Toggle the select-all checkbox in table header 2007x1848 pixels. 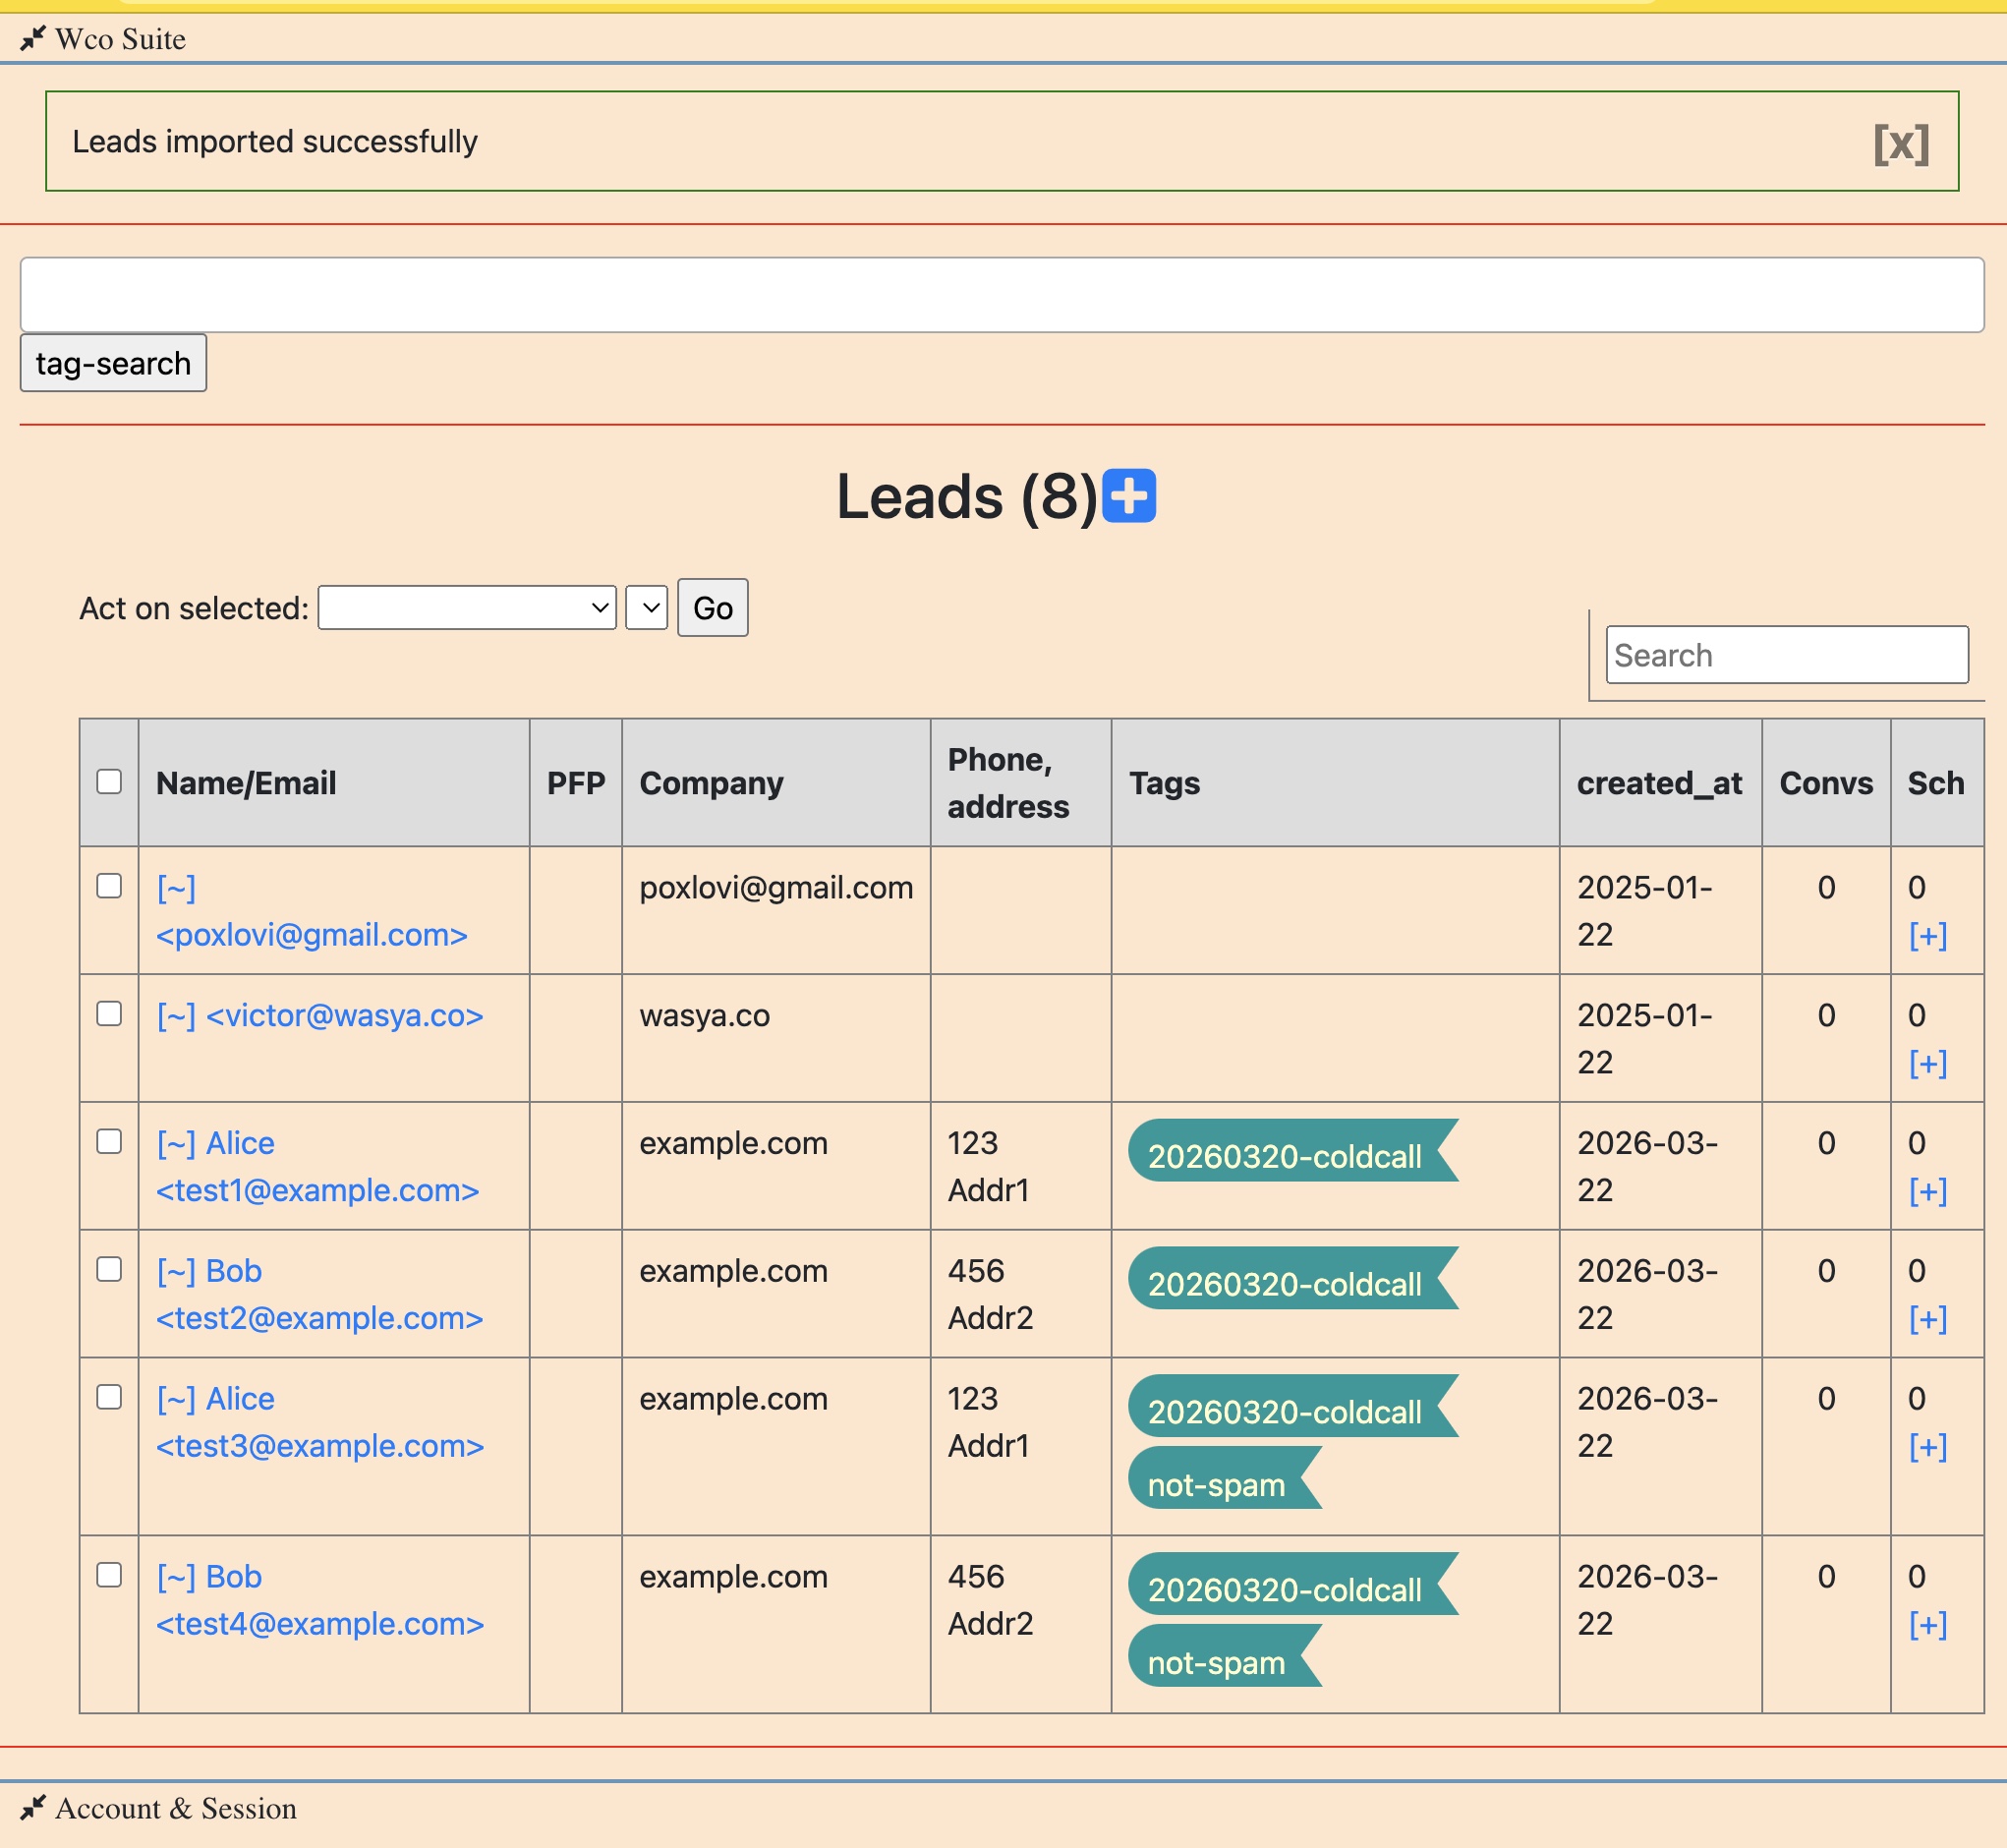[x=109, y=781]
